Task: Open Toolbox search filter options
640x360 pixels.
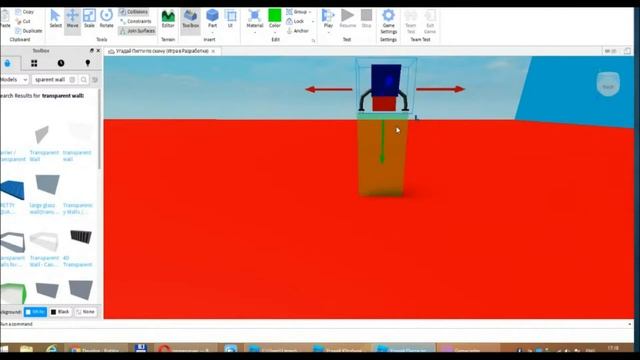Action: [x=95, y=80]
